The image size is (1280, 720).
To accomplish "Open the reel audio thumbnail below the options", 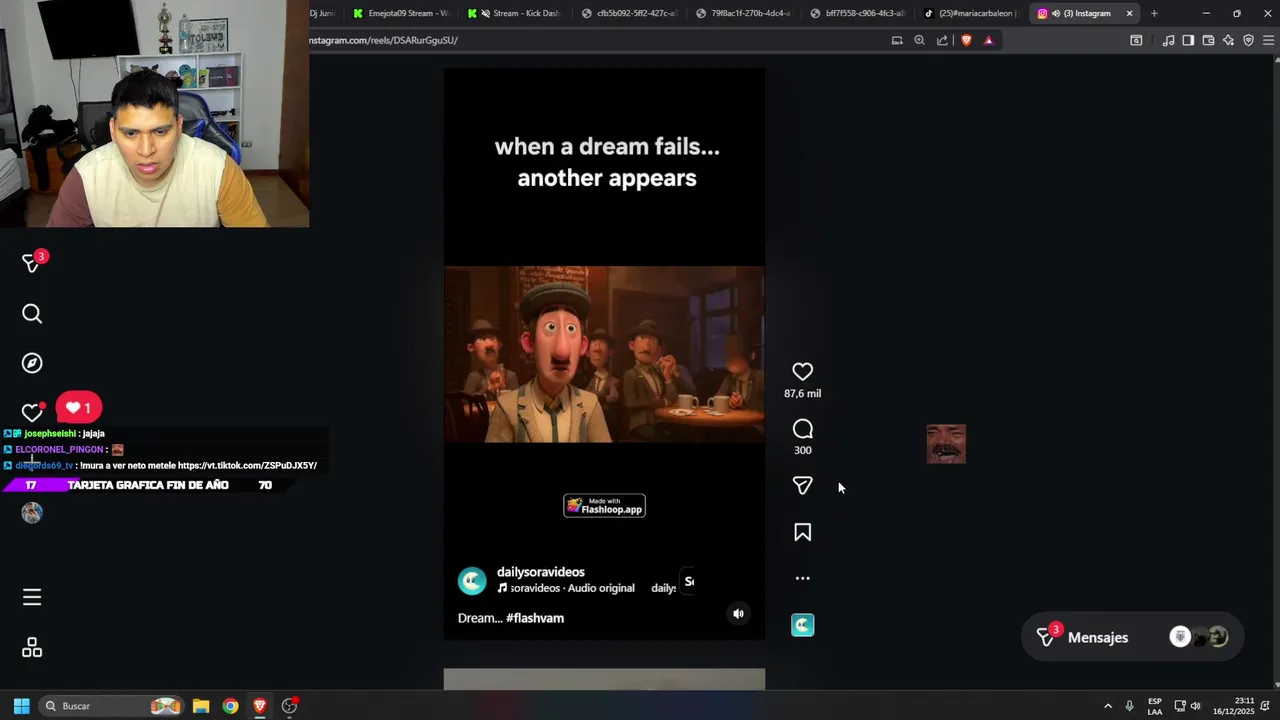I will coord(802,625).
